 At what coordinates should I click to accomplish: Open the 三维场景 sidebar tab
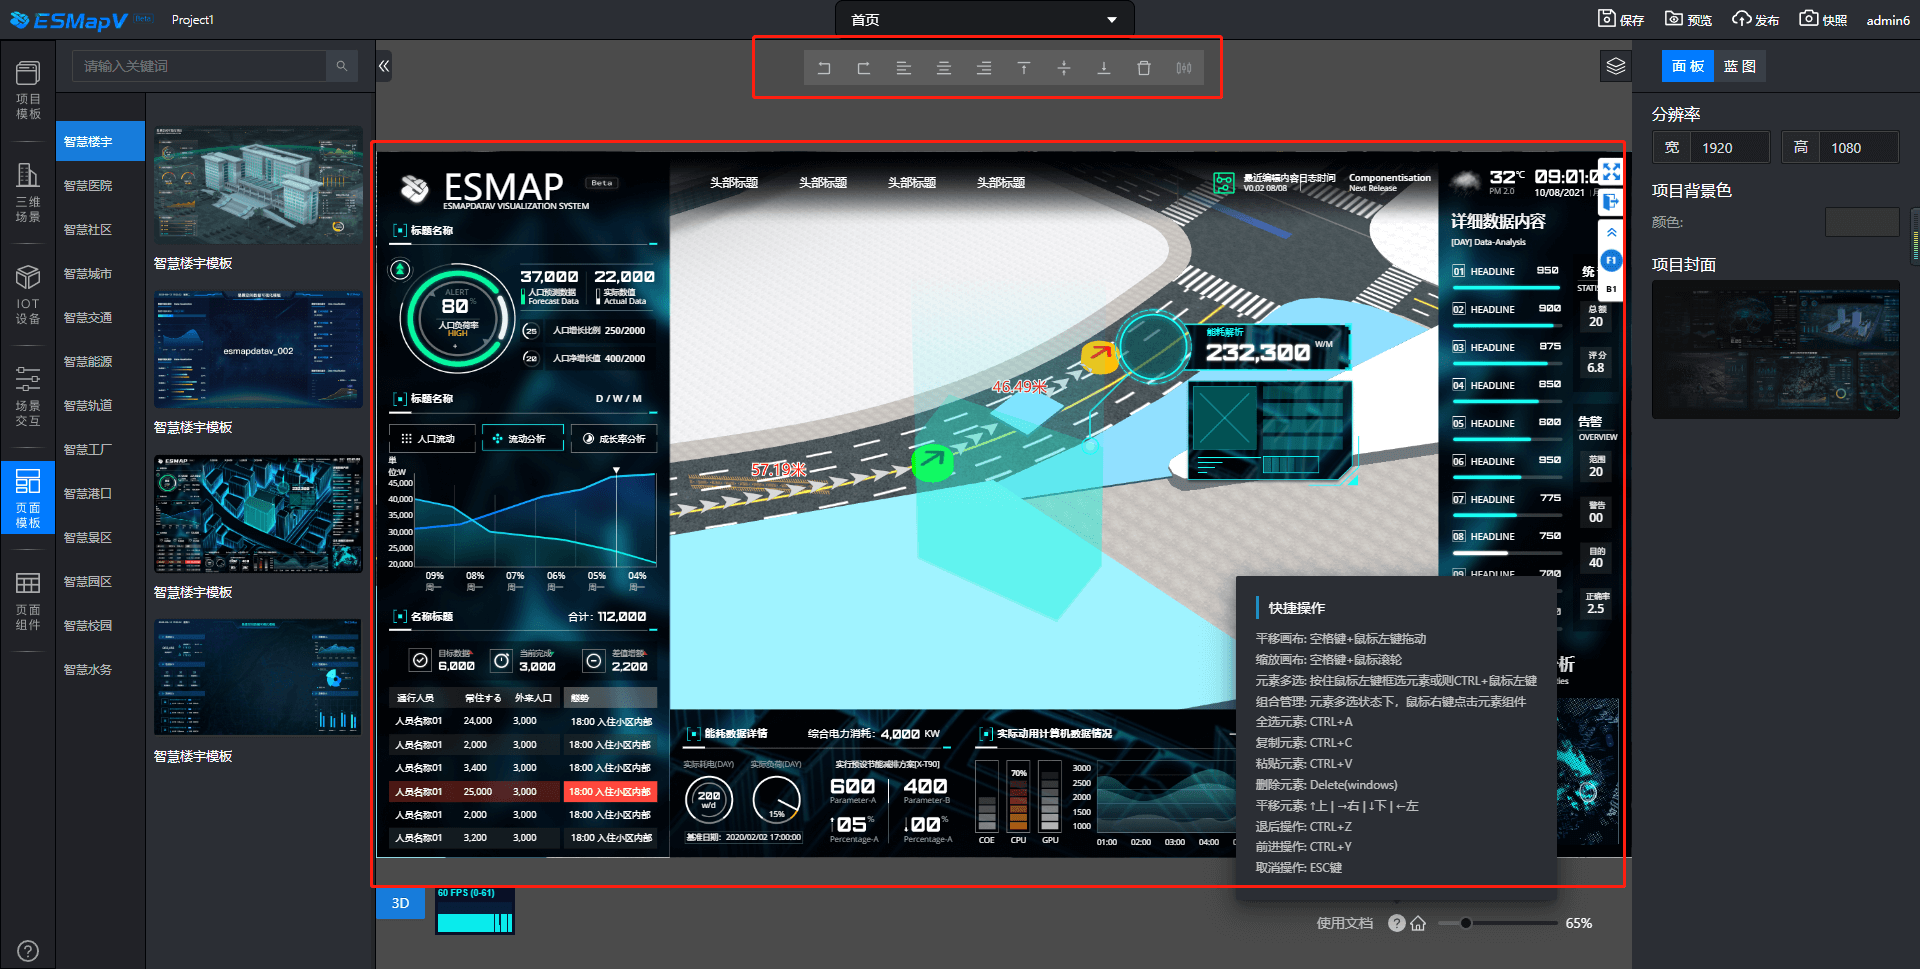28,193
